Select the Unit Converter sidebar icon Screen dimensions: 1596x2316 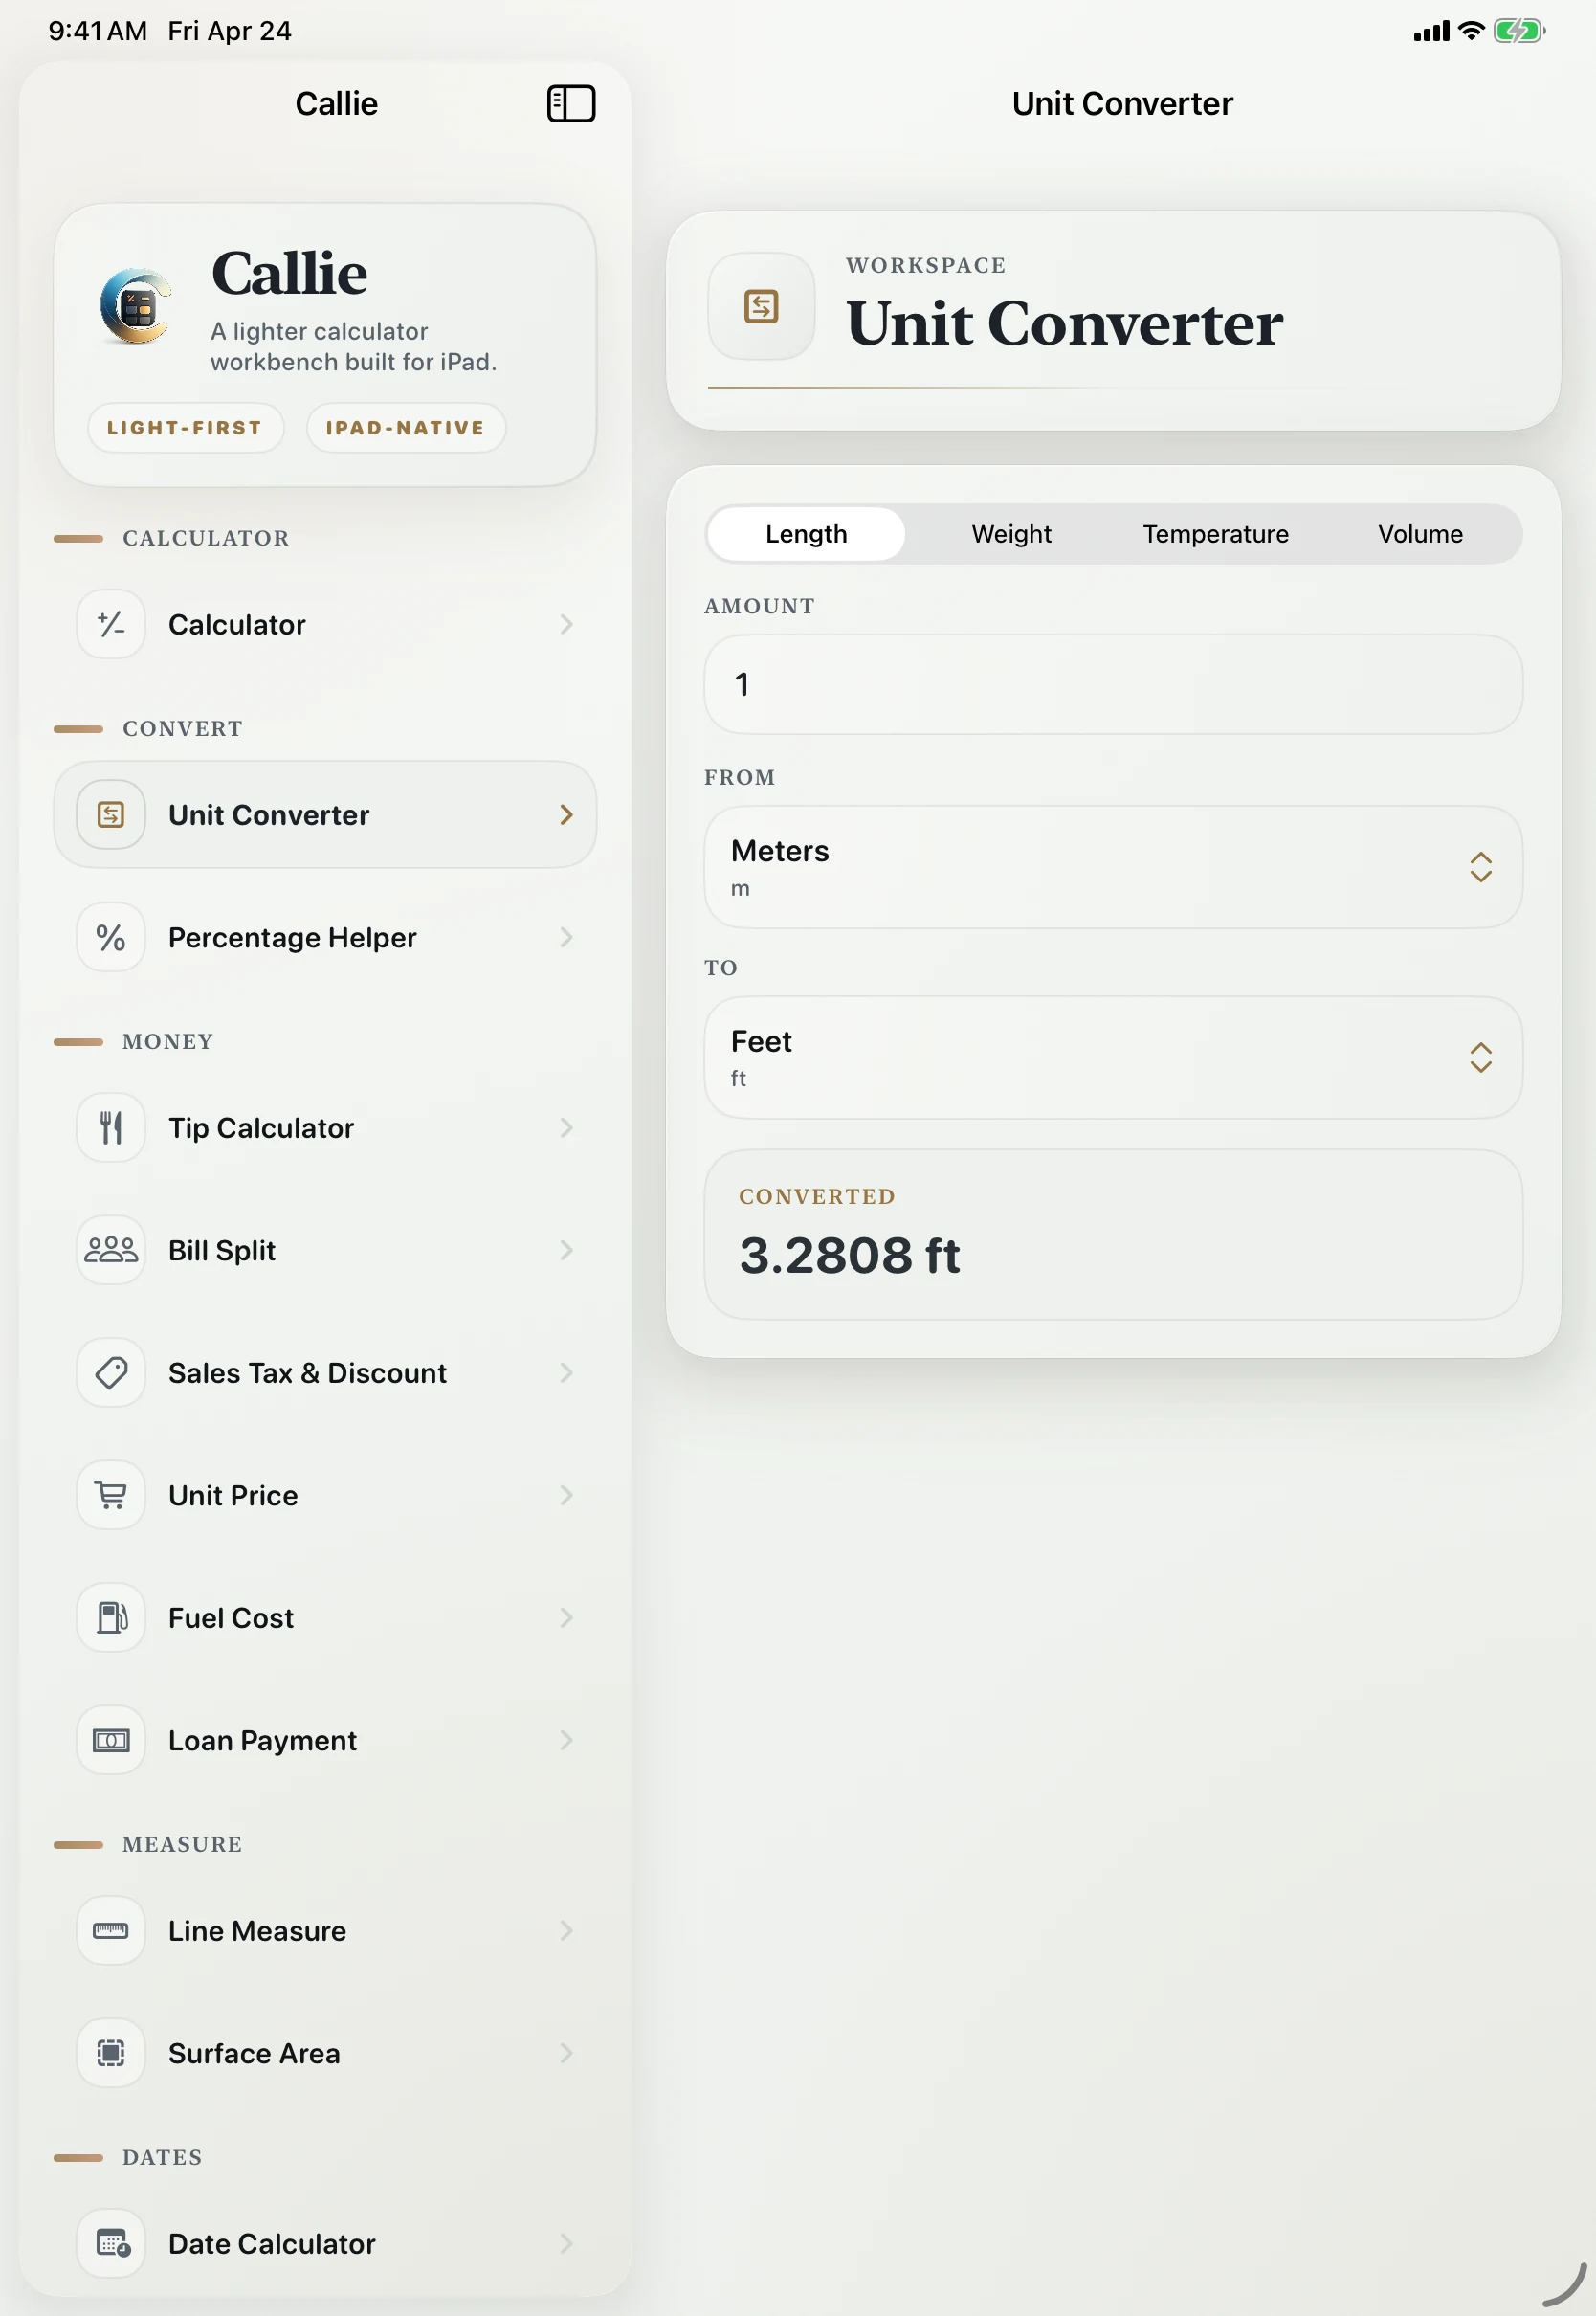tap(111, 815)
